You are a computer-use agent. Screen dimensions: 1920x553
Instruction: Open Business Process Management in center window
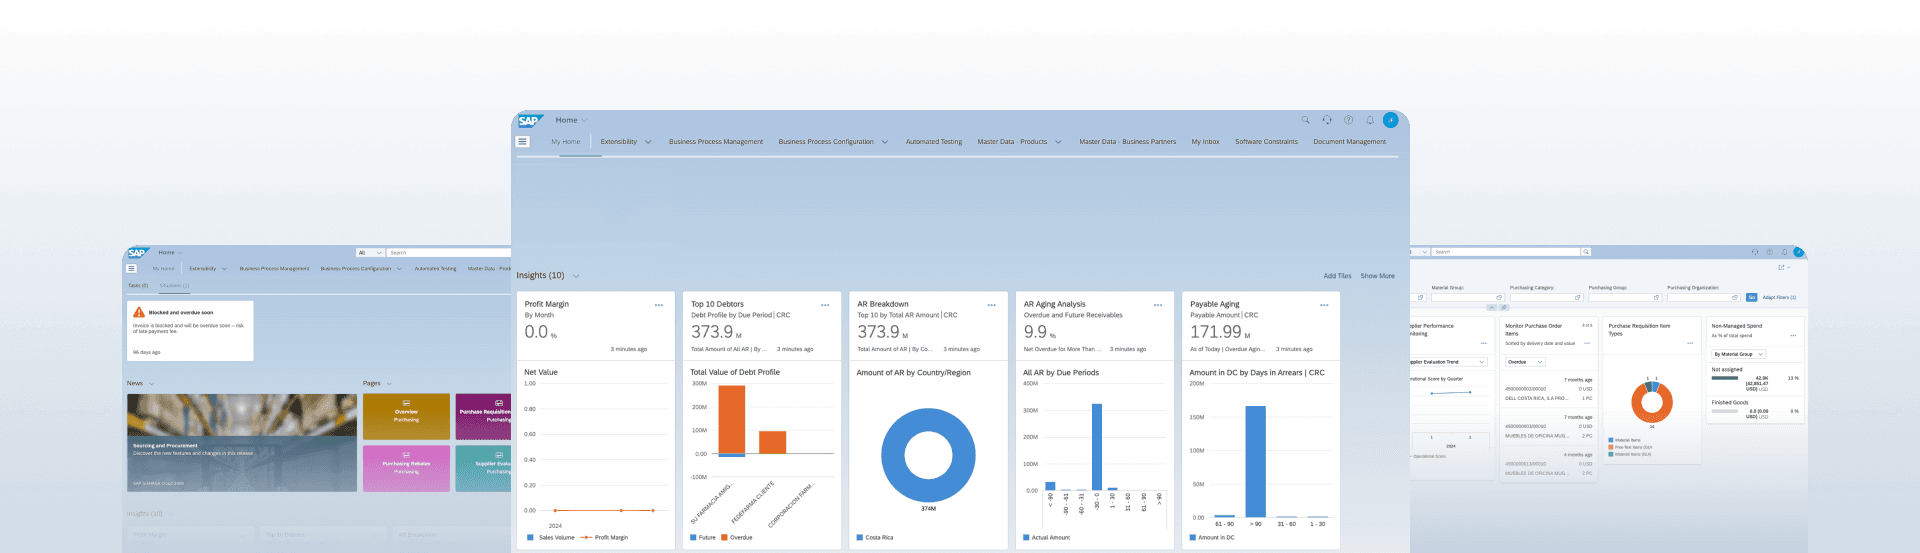point(716,142)
